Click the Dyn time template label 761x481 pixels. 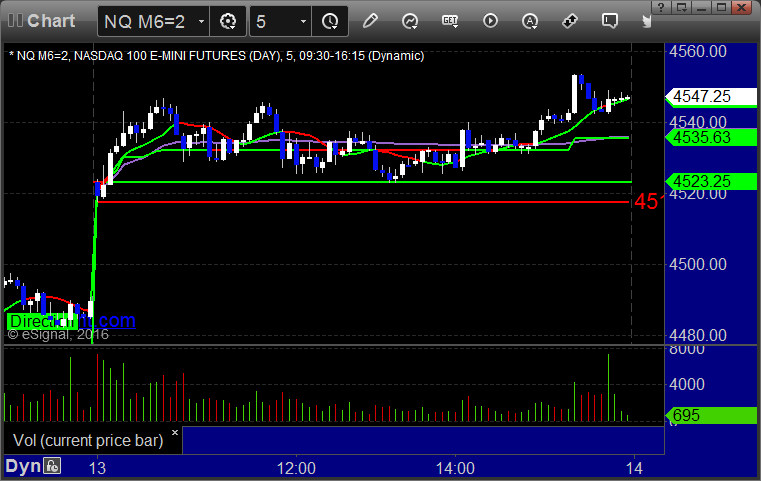[x=23, y=466]
